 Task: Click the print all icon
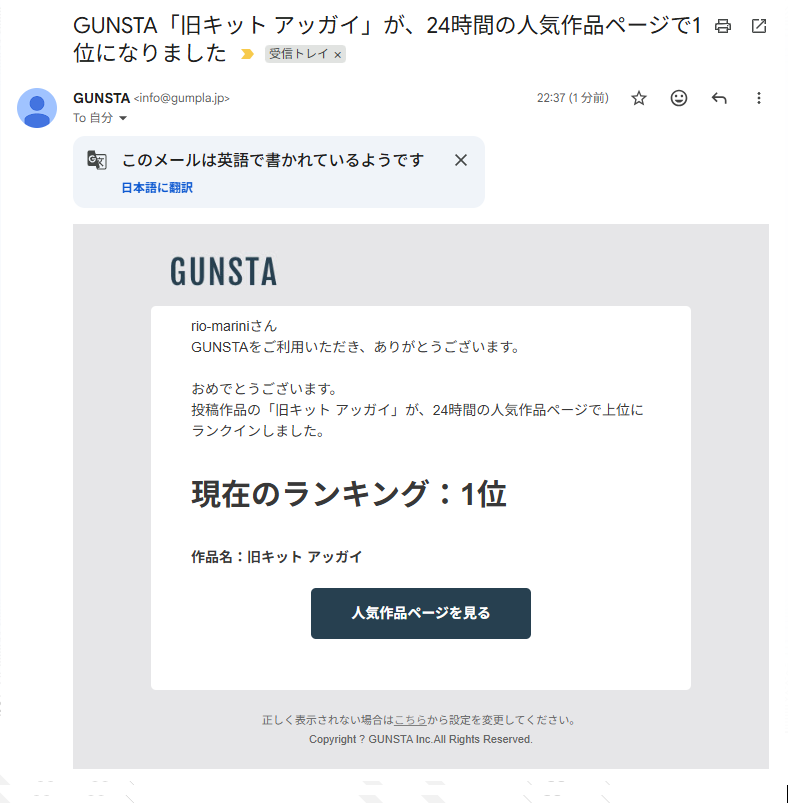(723, 26)
